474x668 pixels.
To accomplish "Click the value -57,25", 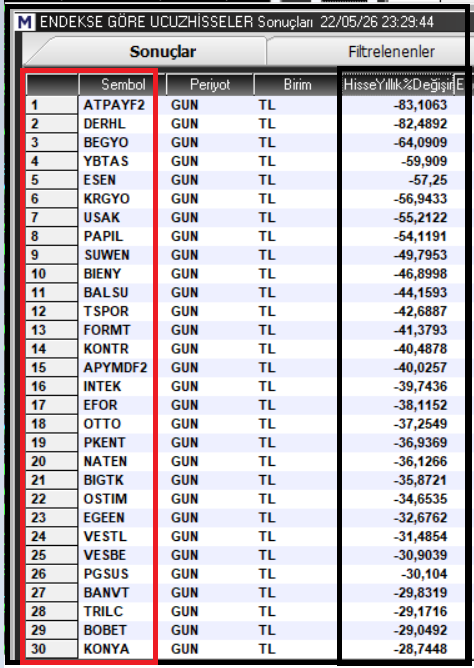I will coord(428,180).
